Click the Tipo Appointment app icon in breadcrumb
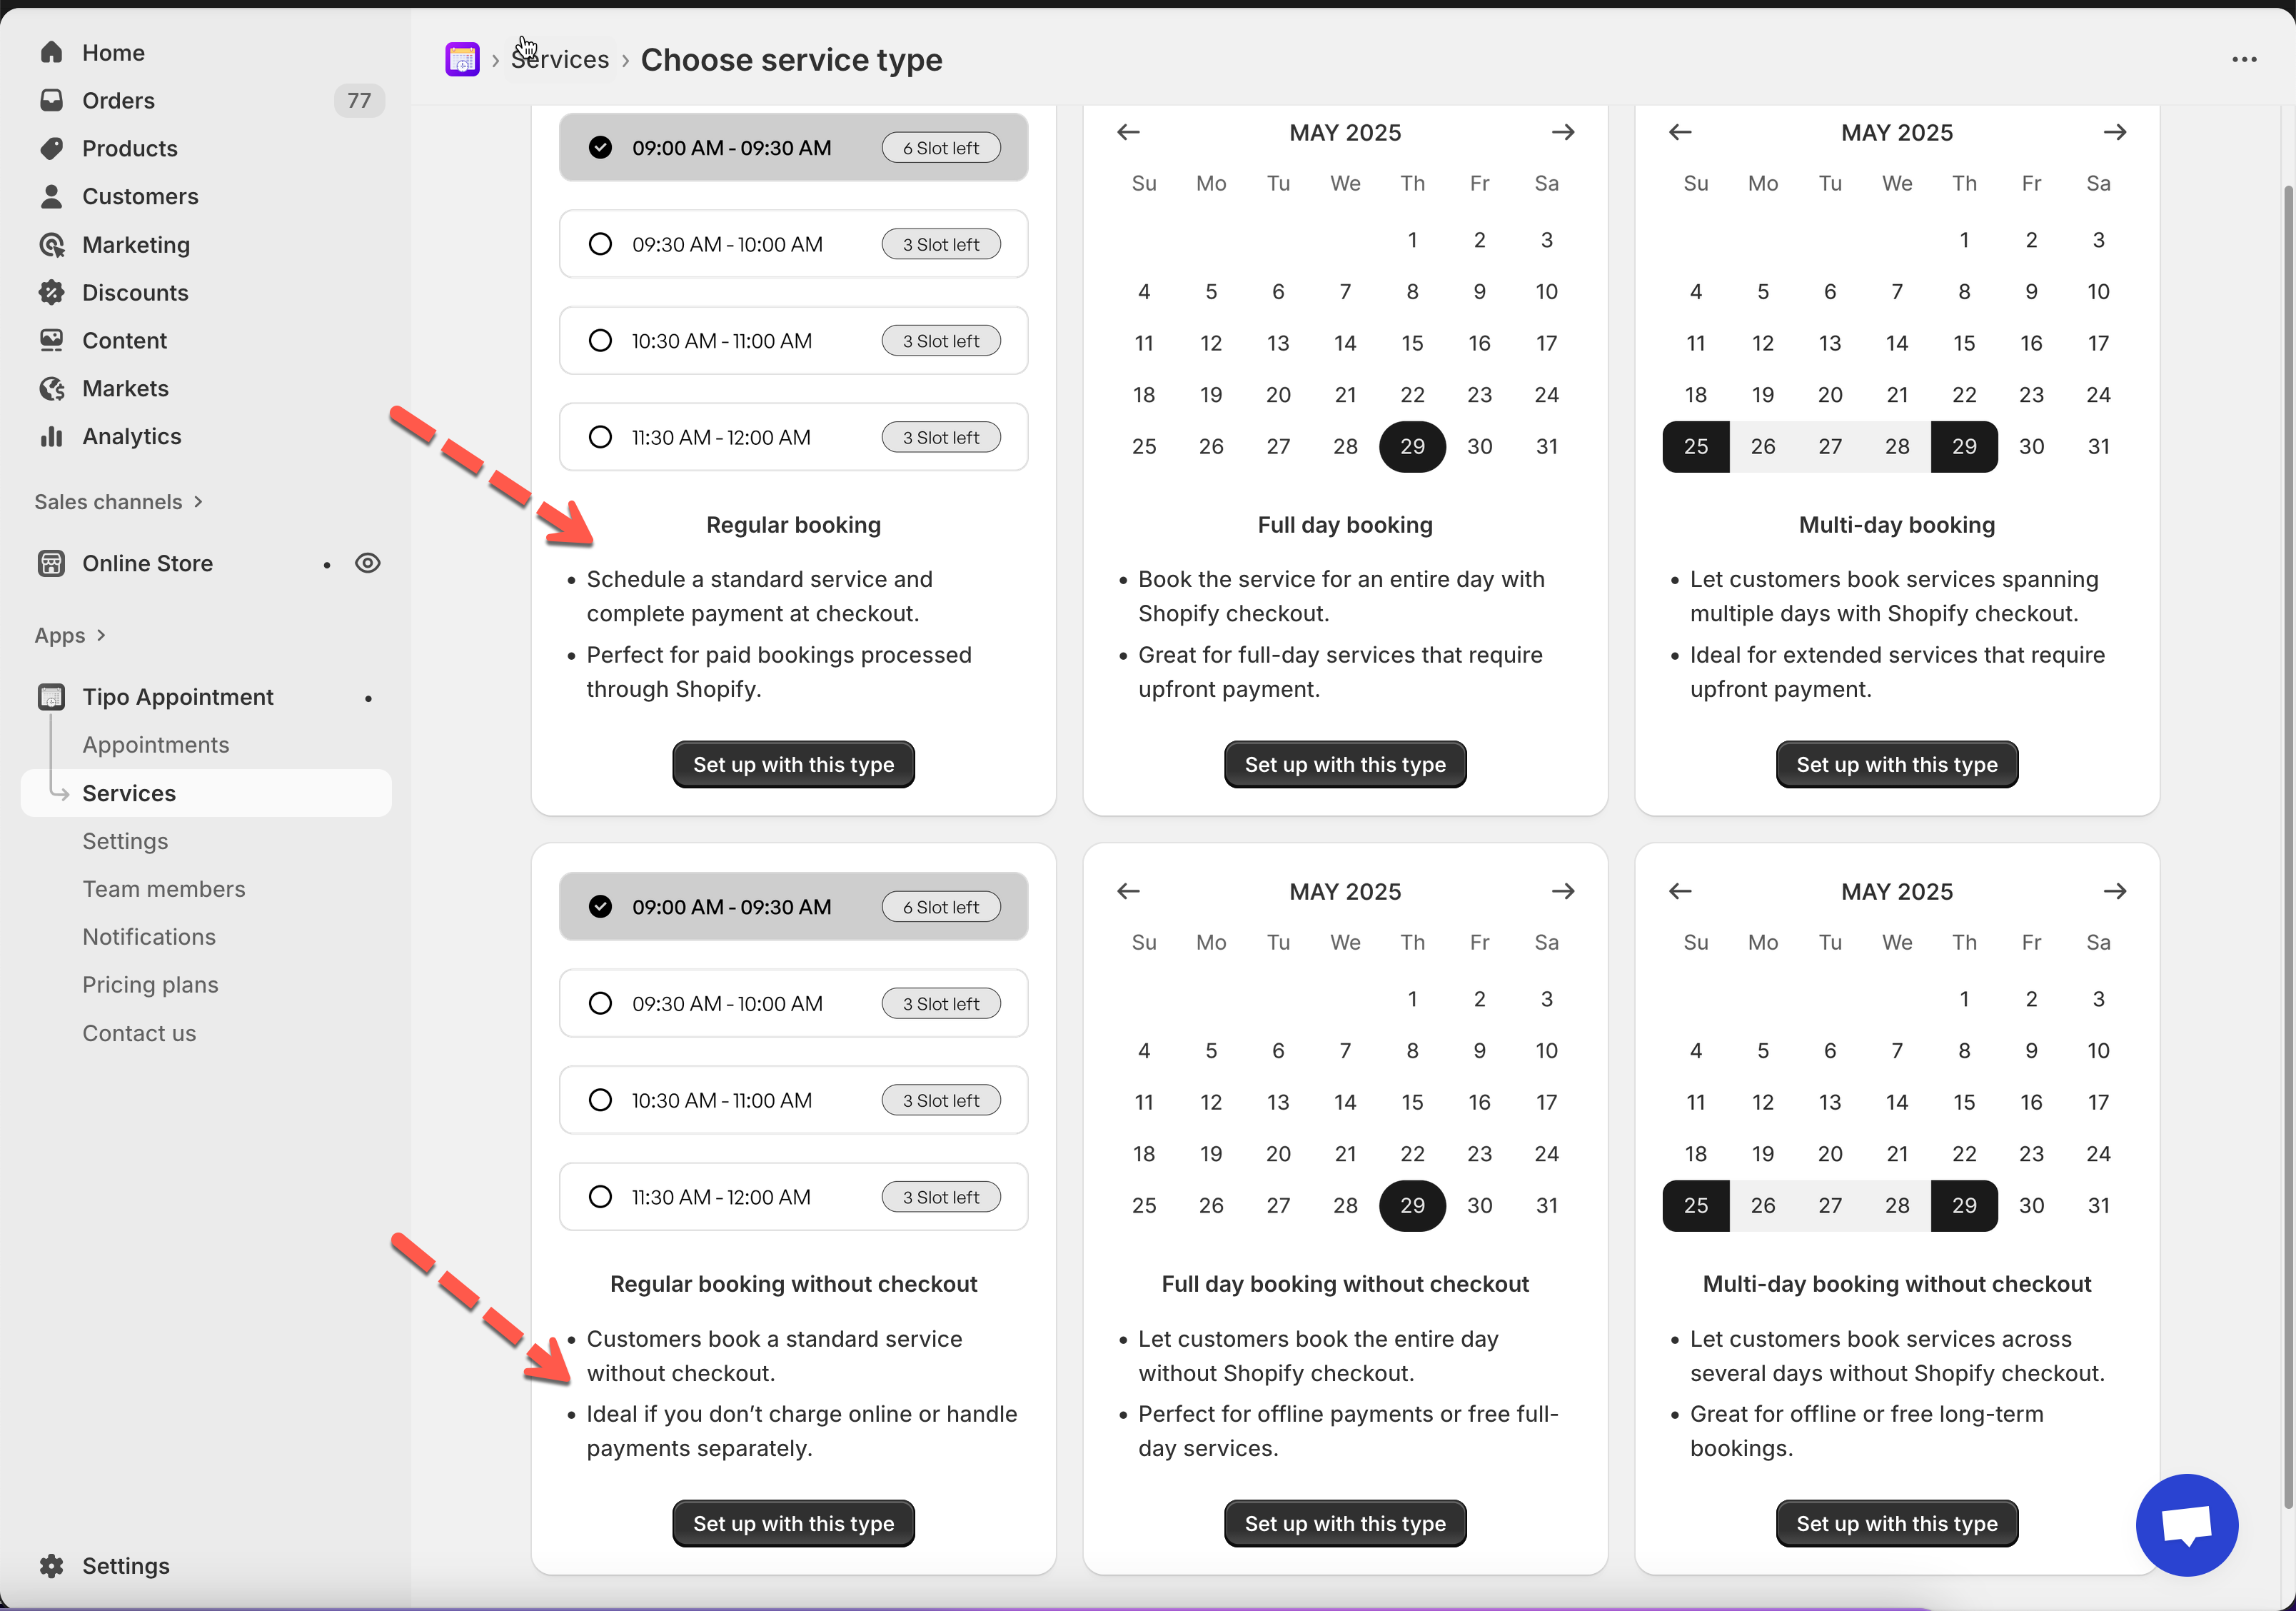The height and width of the screenshot is (1611, 2296). tap(462, 60)
